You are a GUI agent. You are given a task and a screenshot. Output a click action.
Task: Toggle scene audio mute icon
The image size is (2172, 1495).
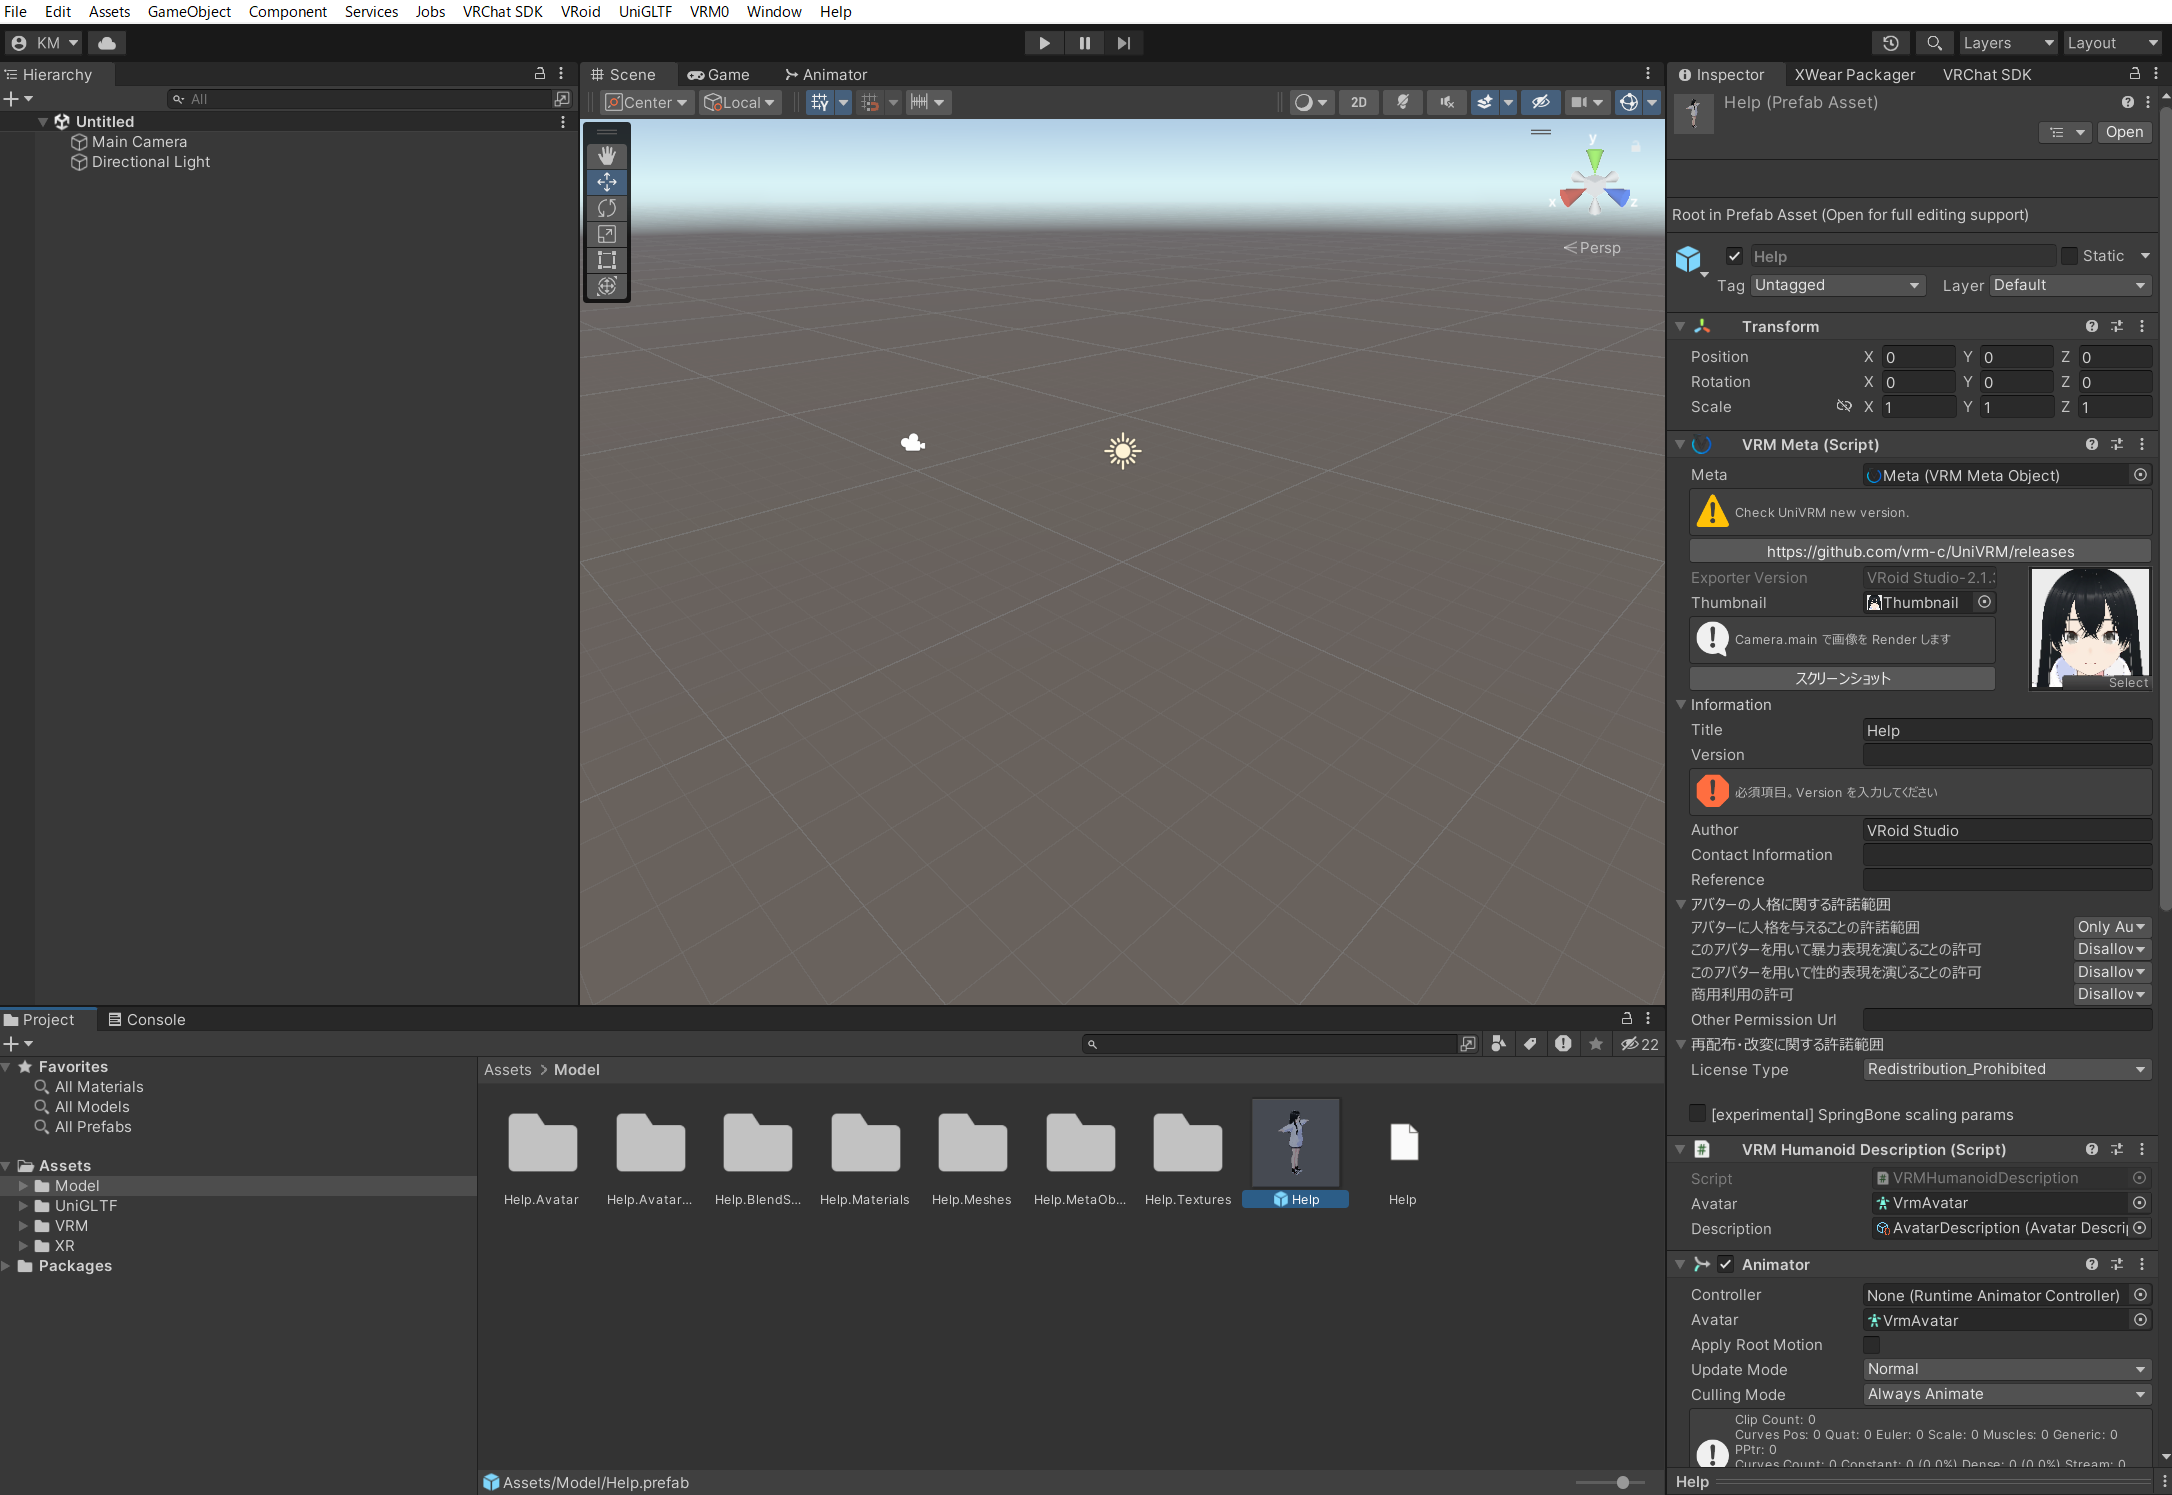point(1447,102)
